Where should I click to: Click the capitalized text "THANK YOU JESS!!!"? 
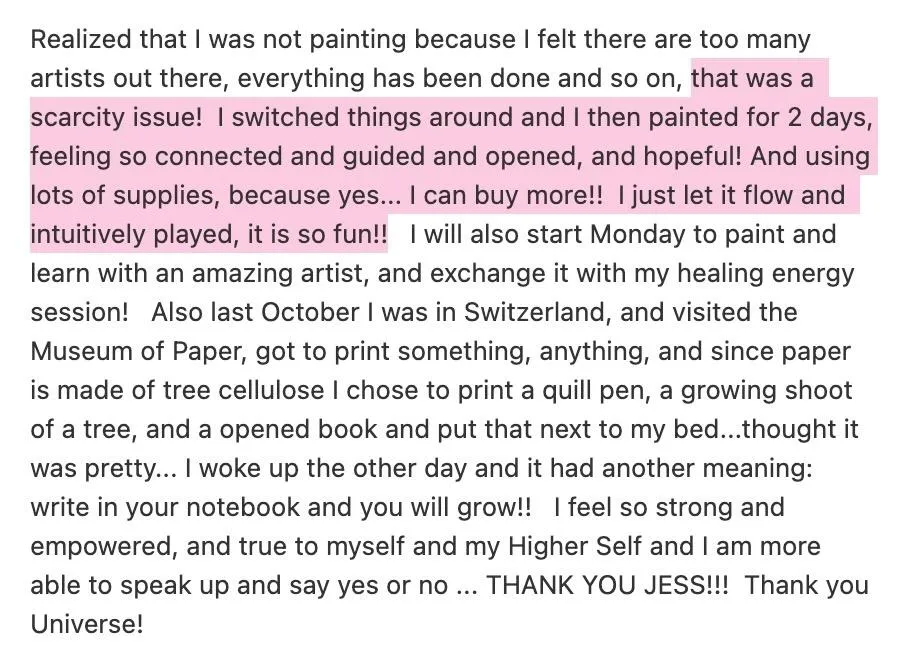pyautogui.click(x=607, y=586)
